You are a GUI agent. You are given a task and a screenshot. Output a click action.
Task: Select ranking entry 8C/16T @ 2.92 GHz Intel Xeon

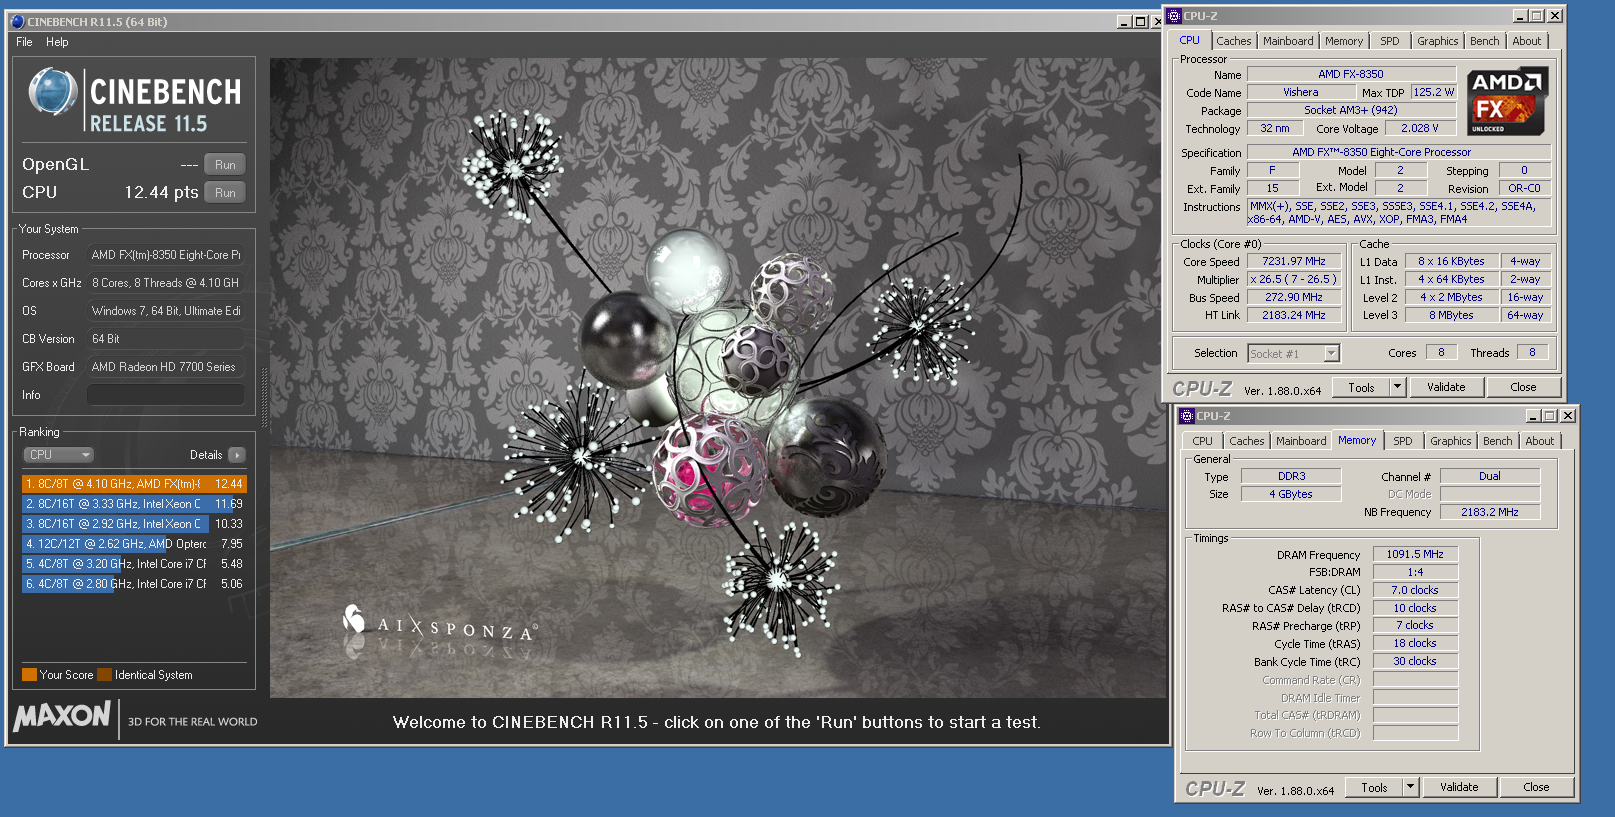(134, 524)
